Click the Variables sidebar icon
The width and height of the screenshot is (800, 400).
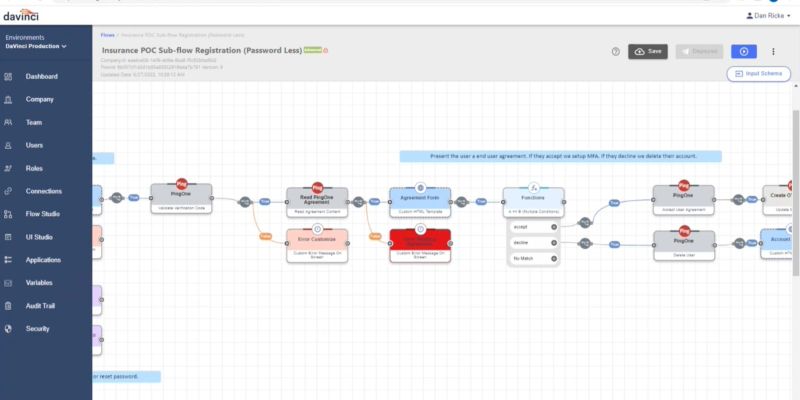8,283
